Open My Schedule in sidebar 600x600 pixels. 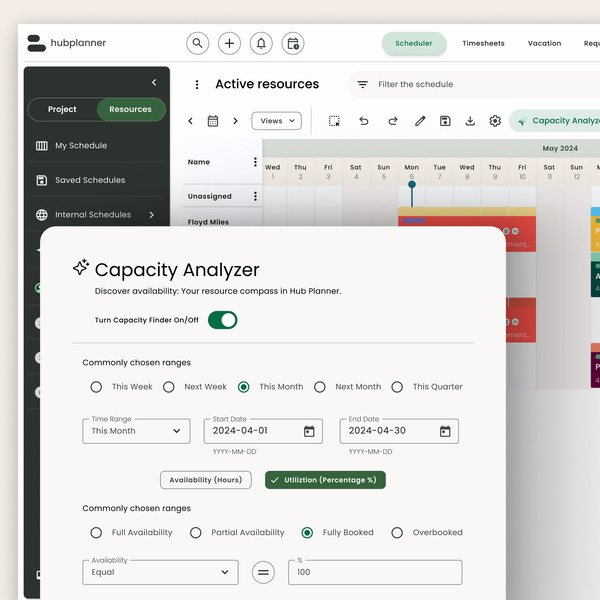tap(97, 146)
